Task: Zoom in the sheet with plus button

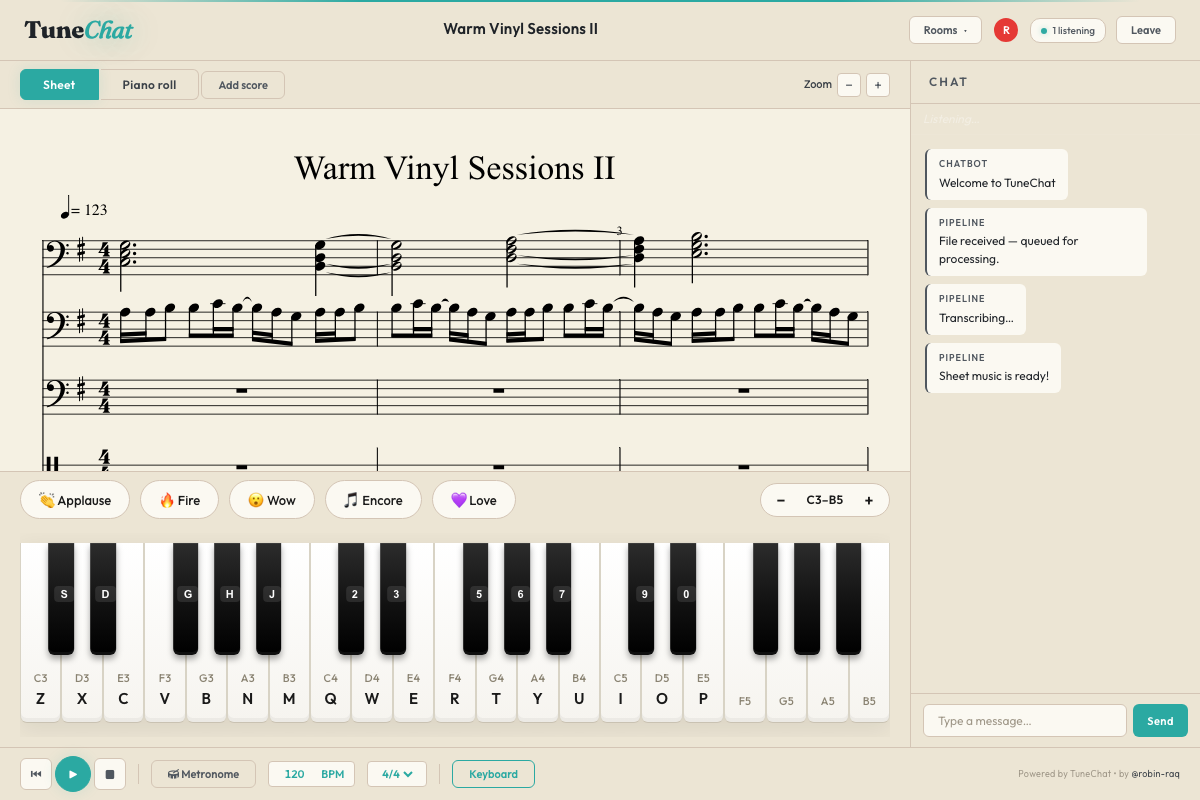Action: click(x=878, y=85)
